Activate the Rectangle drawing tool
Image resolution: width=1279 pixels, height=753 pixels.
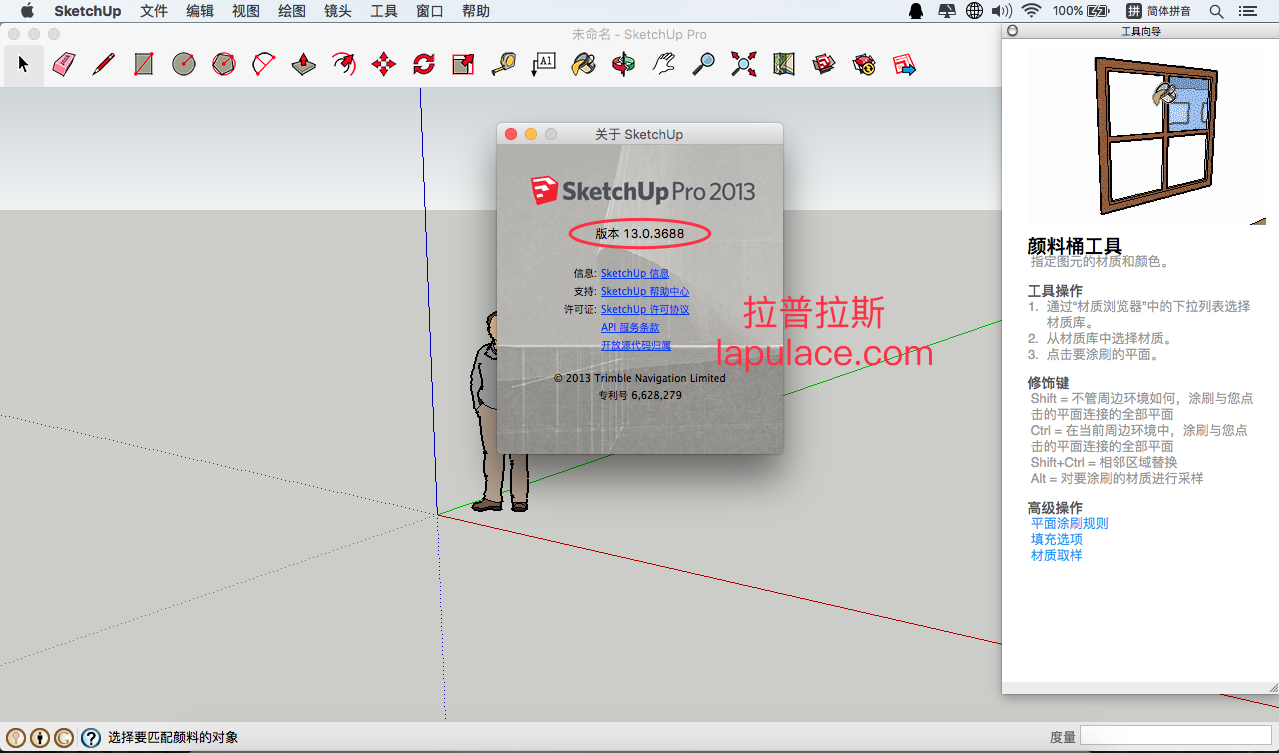coord(144,65)
